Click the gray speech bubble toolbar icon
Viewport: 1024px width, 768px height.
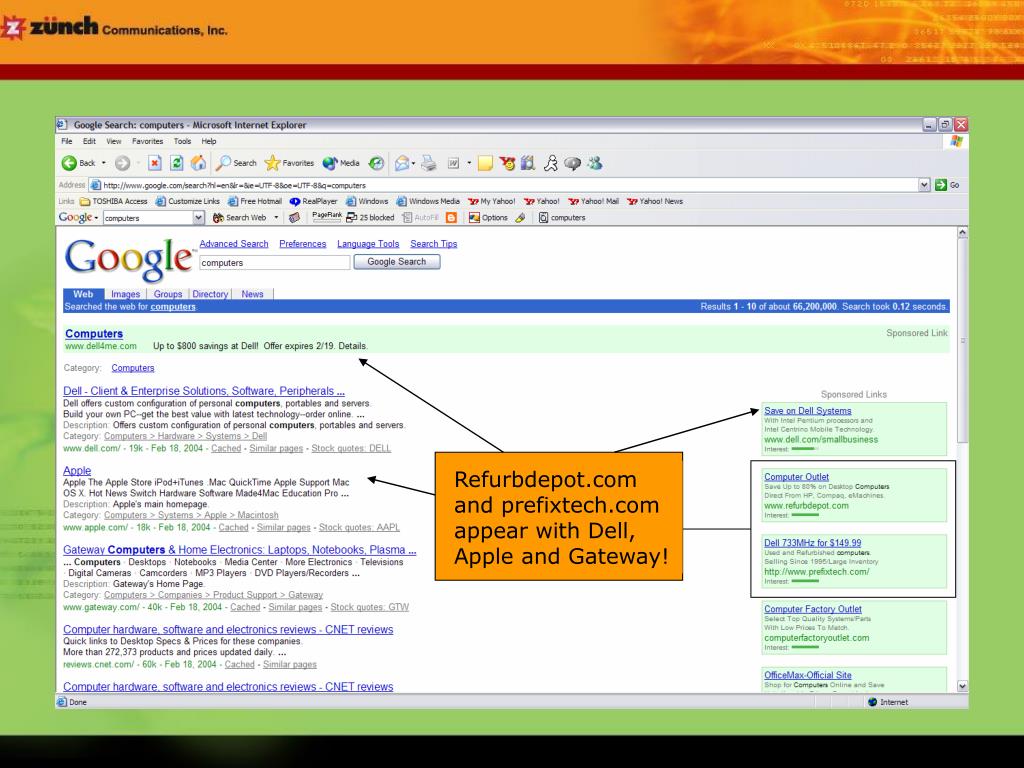[x=573, y=163]
